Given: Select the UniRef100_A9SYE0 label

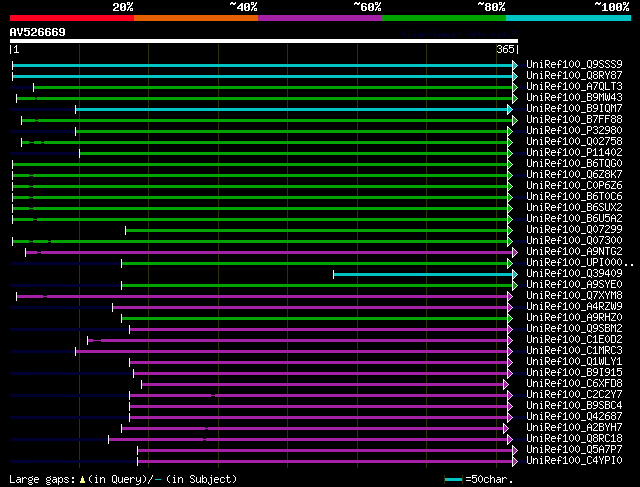Looking at the screenshot, I should click(x=574, y=285).
